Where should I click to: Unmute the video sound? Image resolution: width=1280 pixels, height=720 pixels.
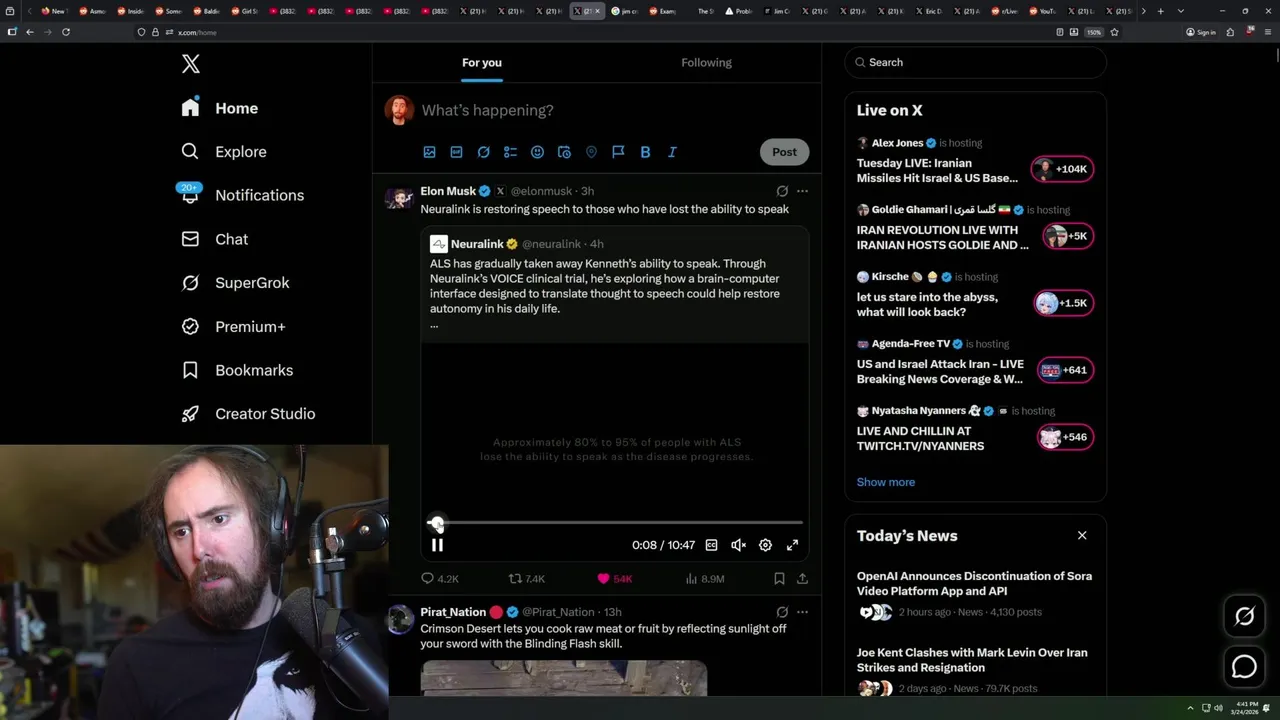738,545
